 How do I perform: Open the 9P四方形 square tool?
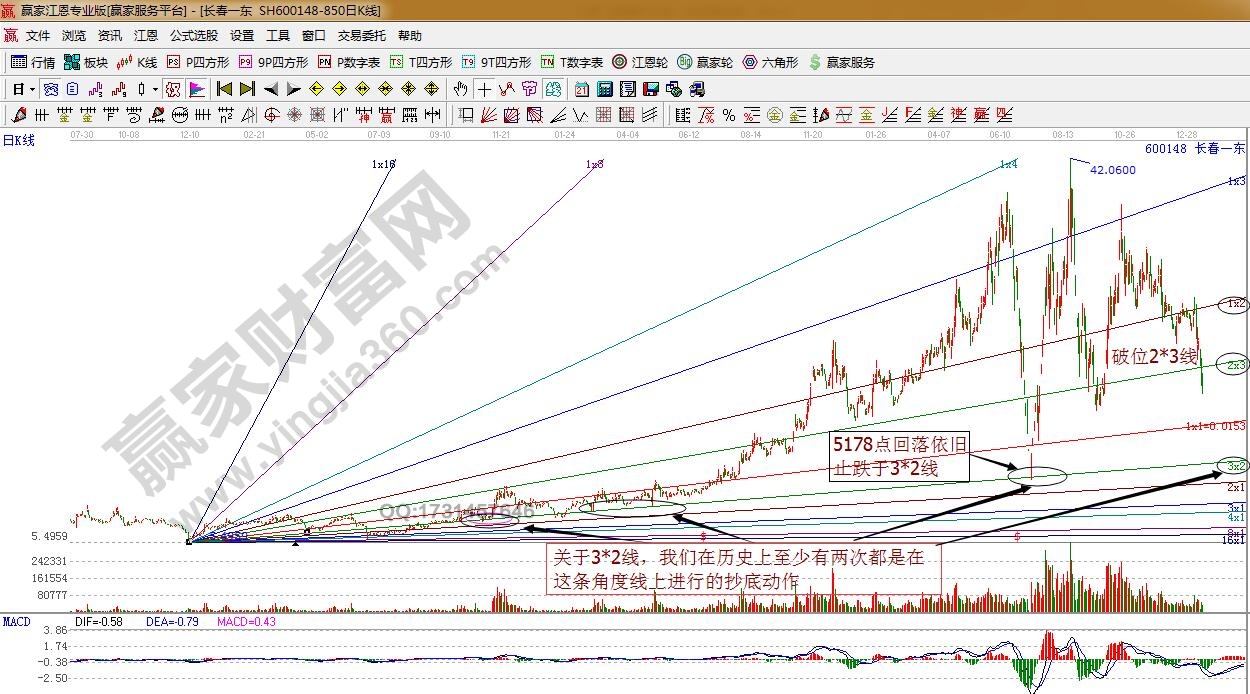(273, 62)
